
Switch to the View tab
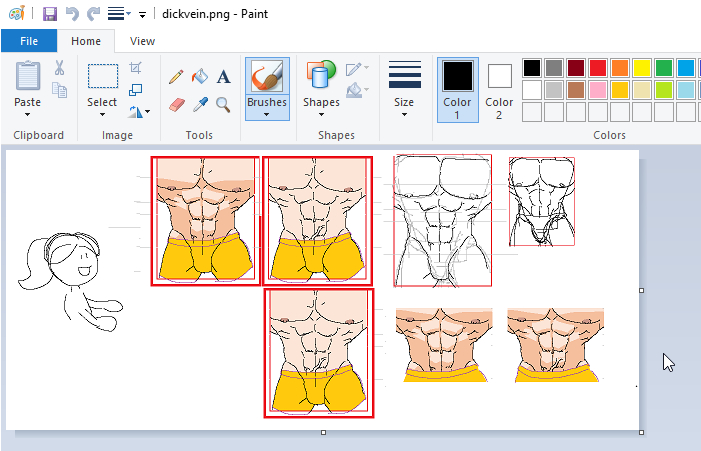[142, 41]
